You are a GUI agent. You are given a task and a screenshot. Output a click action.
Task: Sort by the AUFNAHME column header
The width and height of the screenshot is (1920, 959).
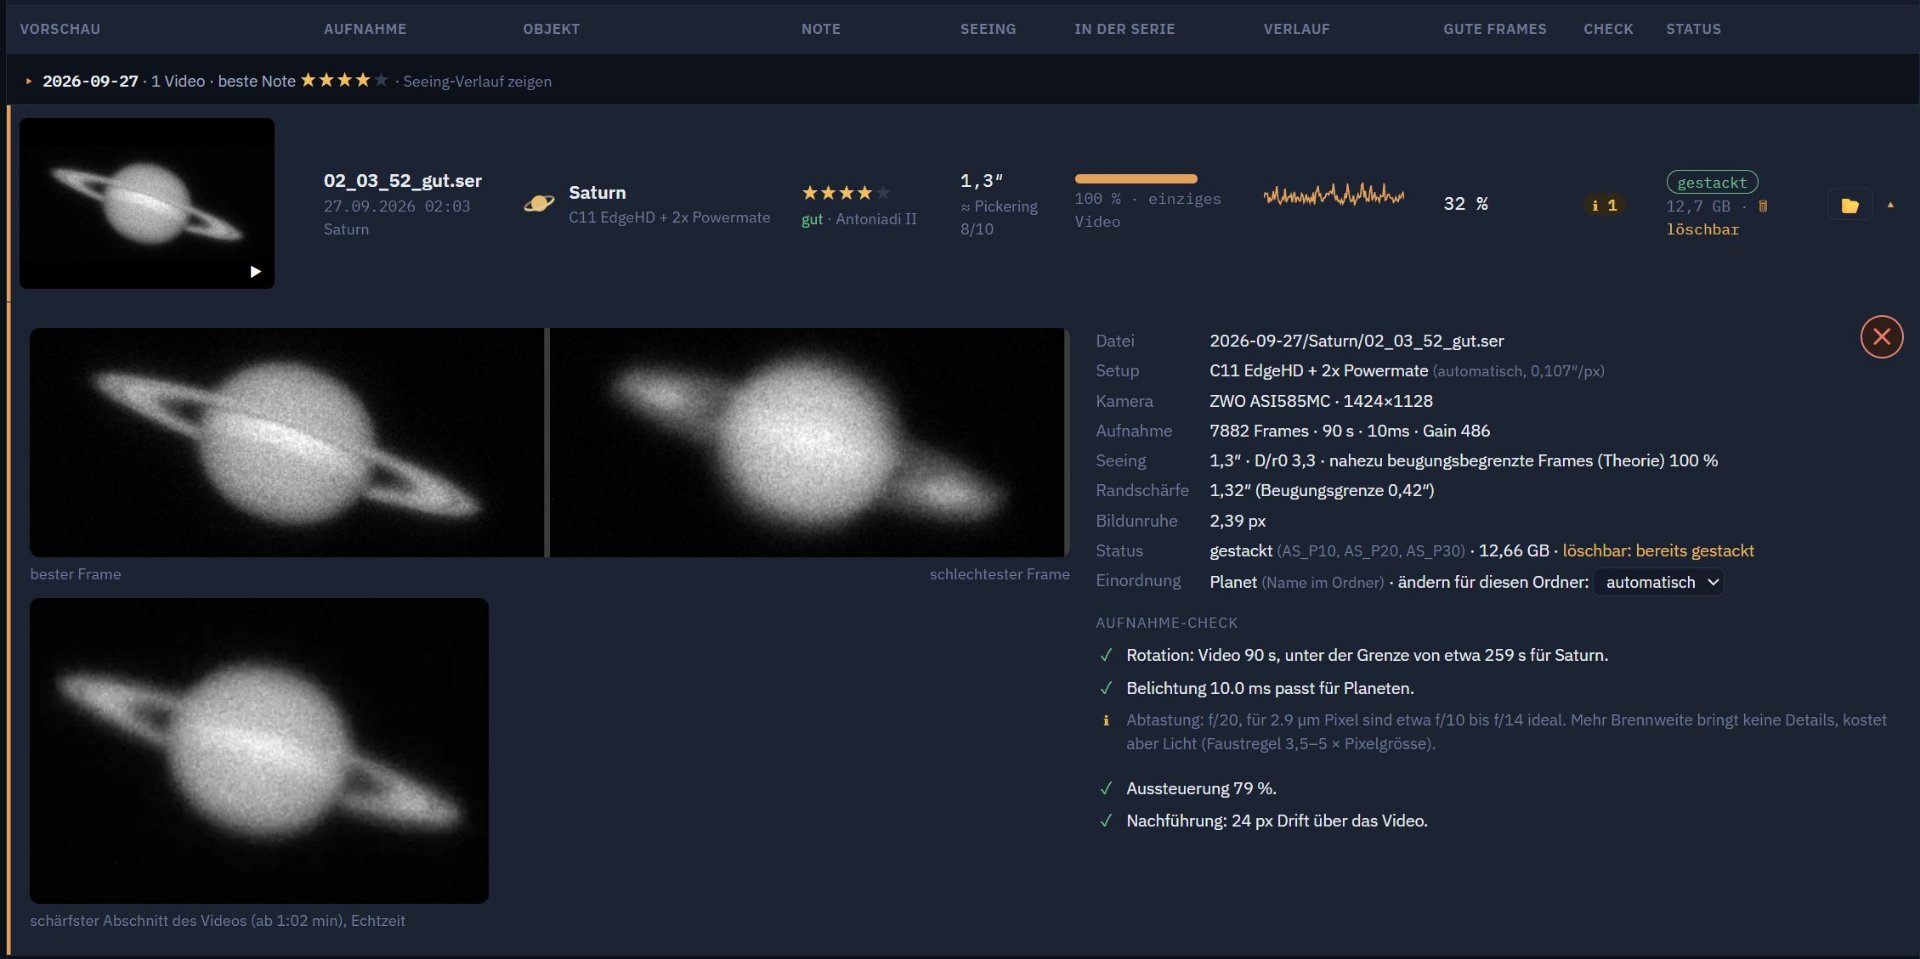(x=365, y=29)
